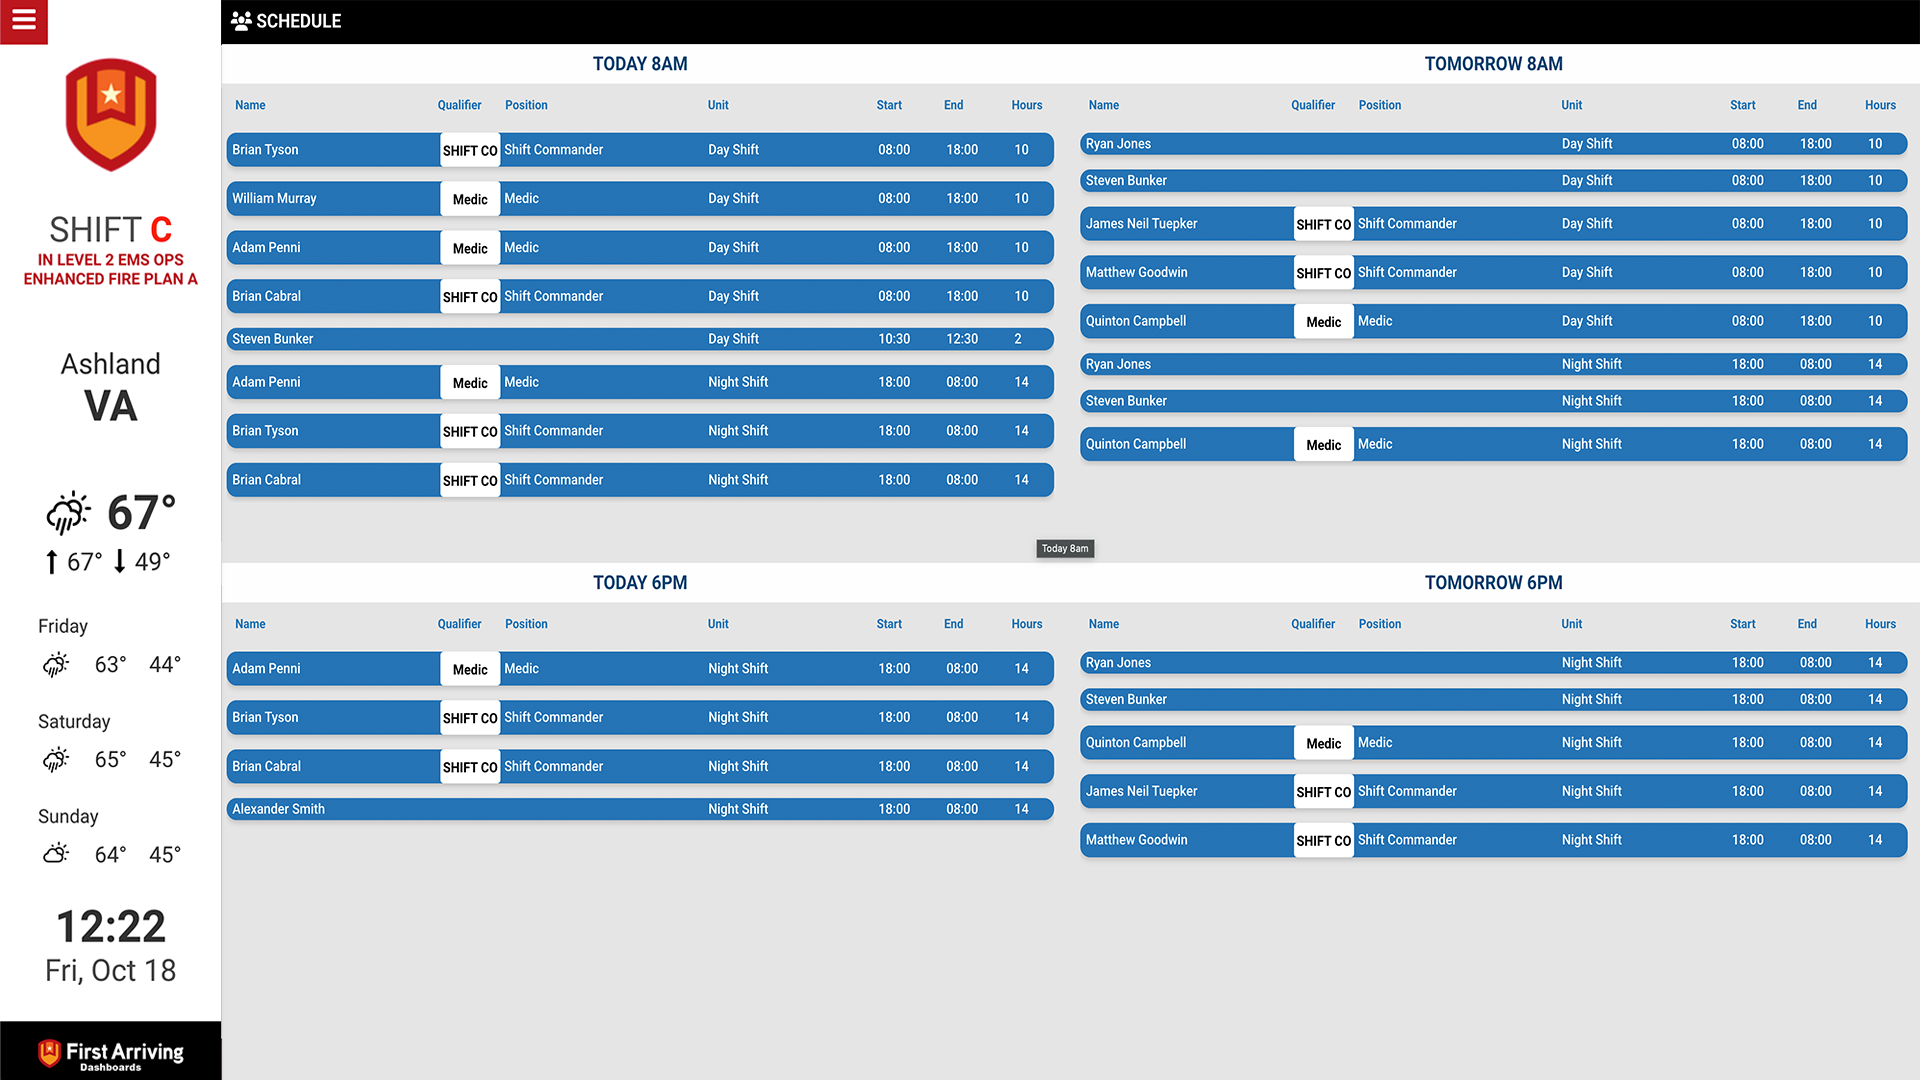Click the Medic badge for Quinton Campbell Day Shift
This screenshot has height=1080, width=1920.
pyautogui.click(x=1323, y=322)
